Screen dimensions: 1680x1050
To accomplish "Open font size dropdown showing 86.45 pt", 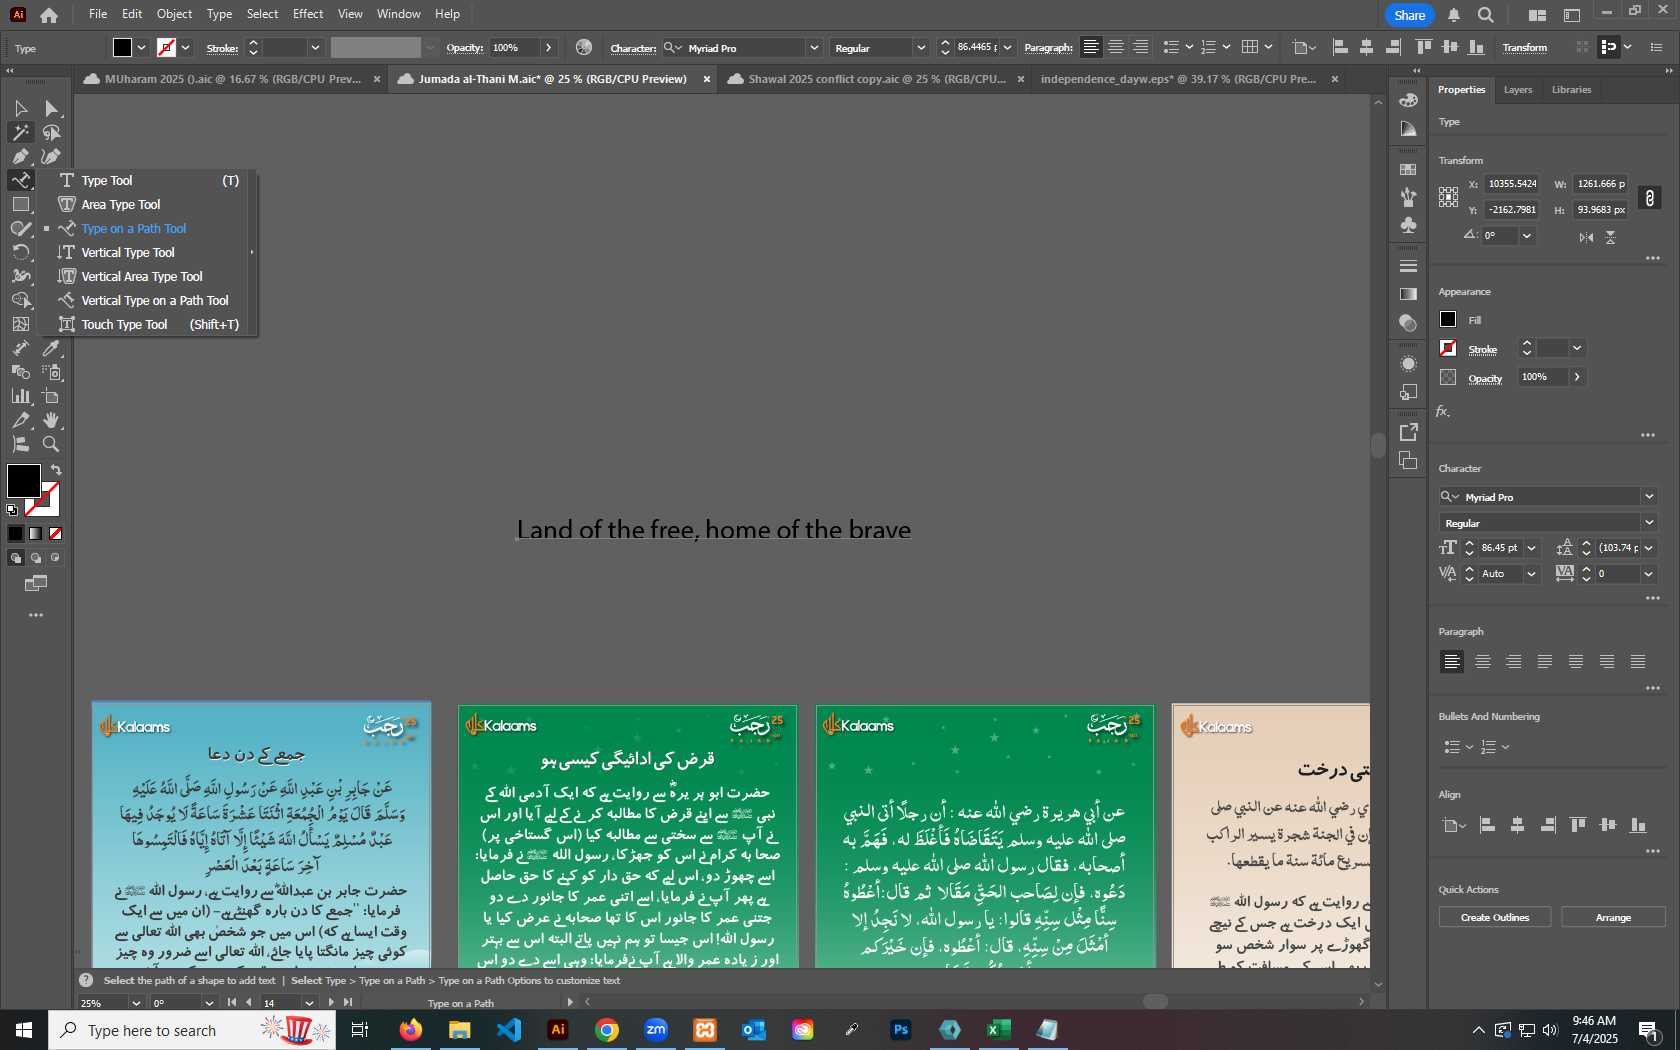I will click(1531, 548).
